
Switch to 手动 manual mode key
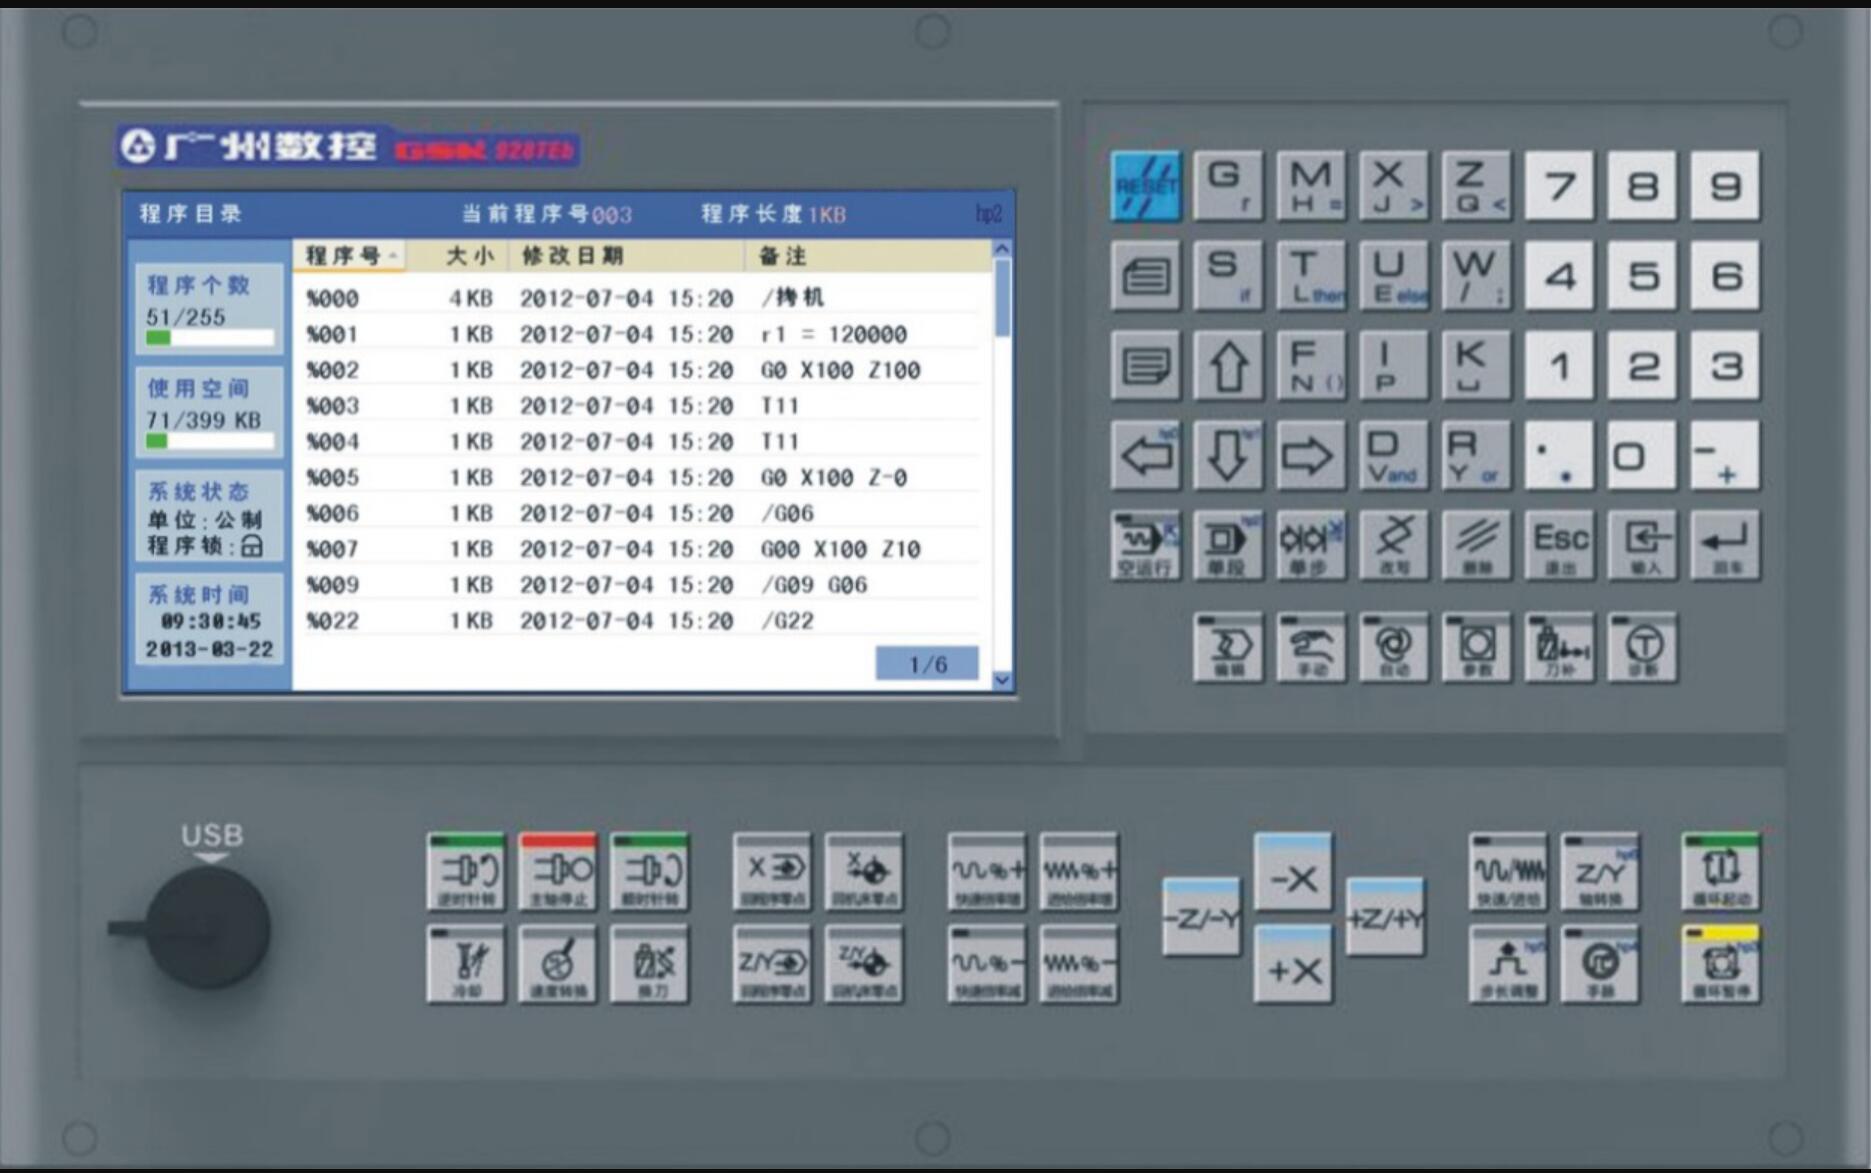[1311, 647]
